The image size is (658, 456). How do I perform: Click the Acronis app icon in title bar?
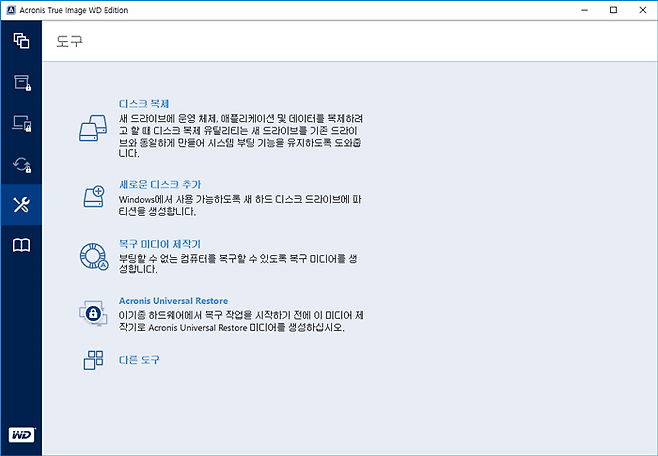pos(11,10)
